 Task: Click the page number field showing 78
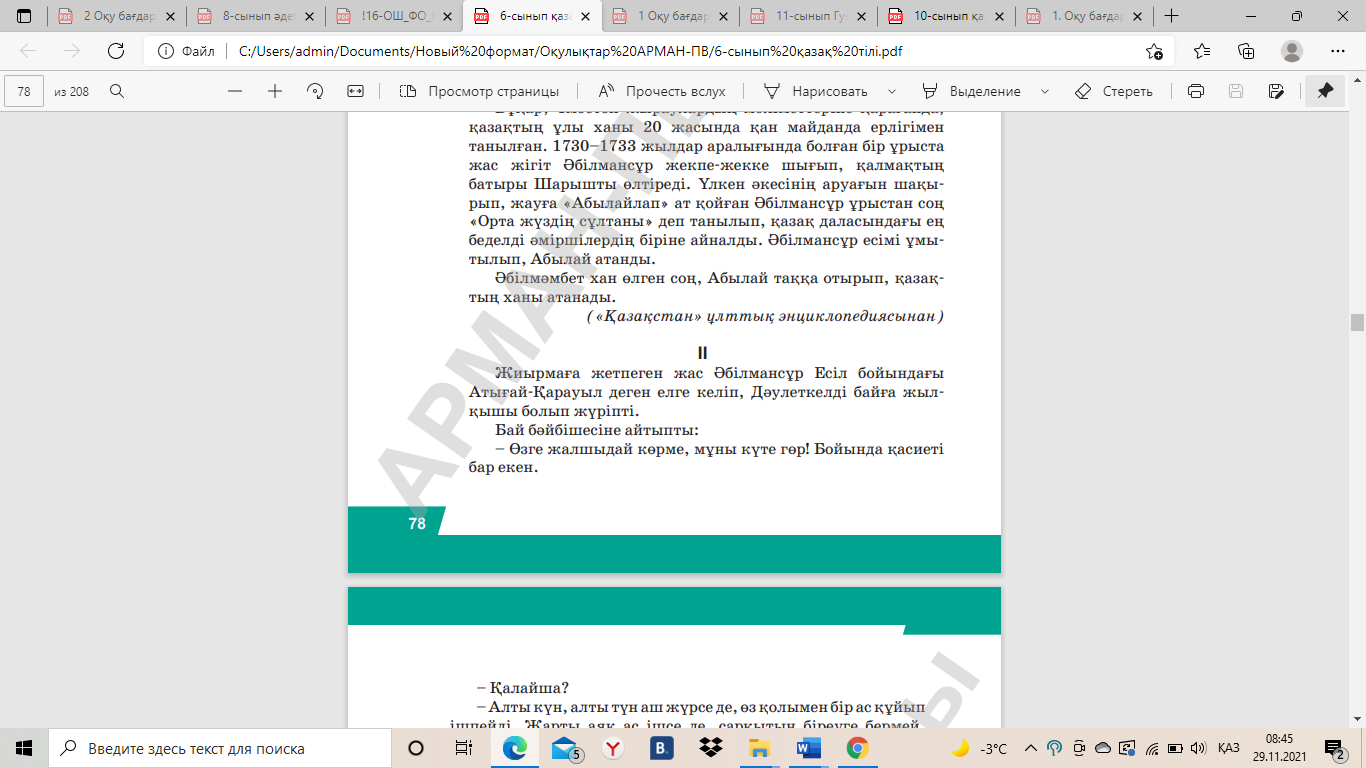point(25,91)
